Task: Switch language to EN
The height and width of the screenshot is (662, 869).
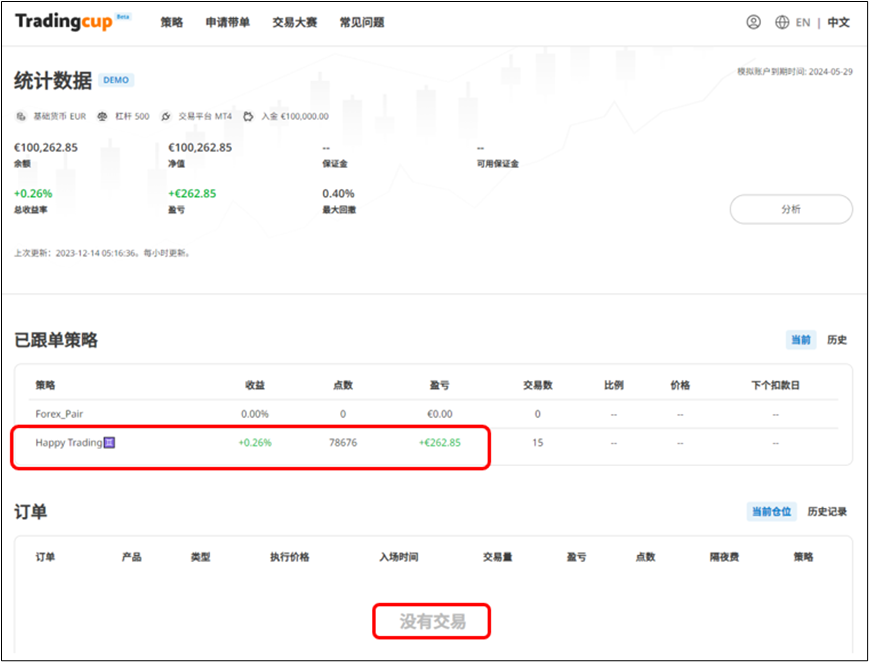Action: coord(803,22)
